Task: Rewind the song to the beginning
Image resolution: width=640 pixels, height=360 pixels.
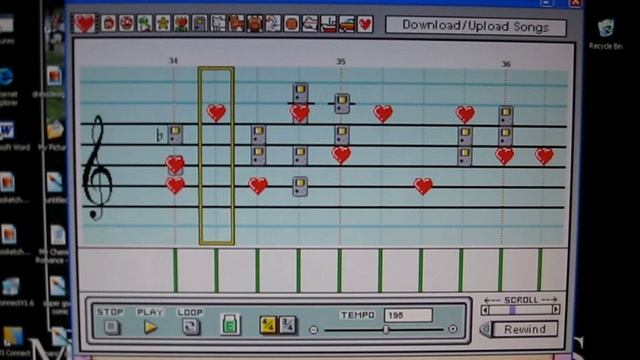Action: coord(525,329)
